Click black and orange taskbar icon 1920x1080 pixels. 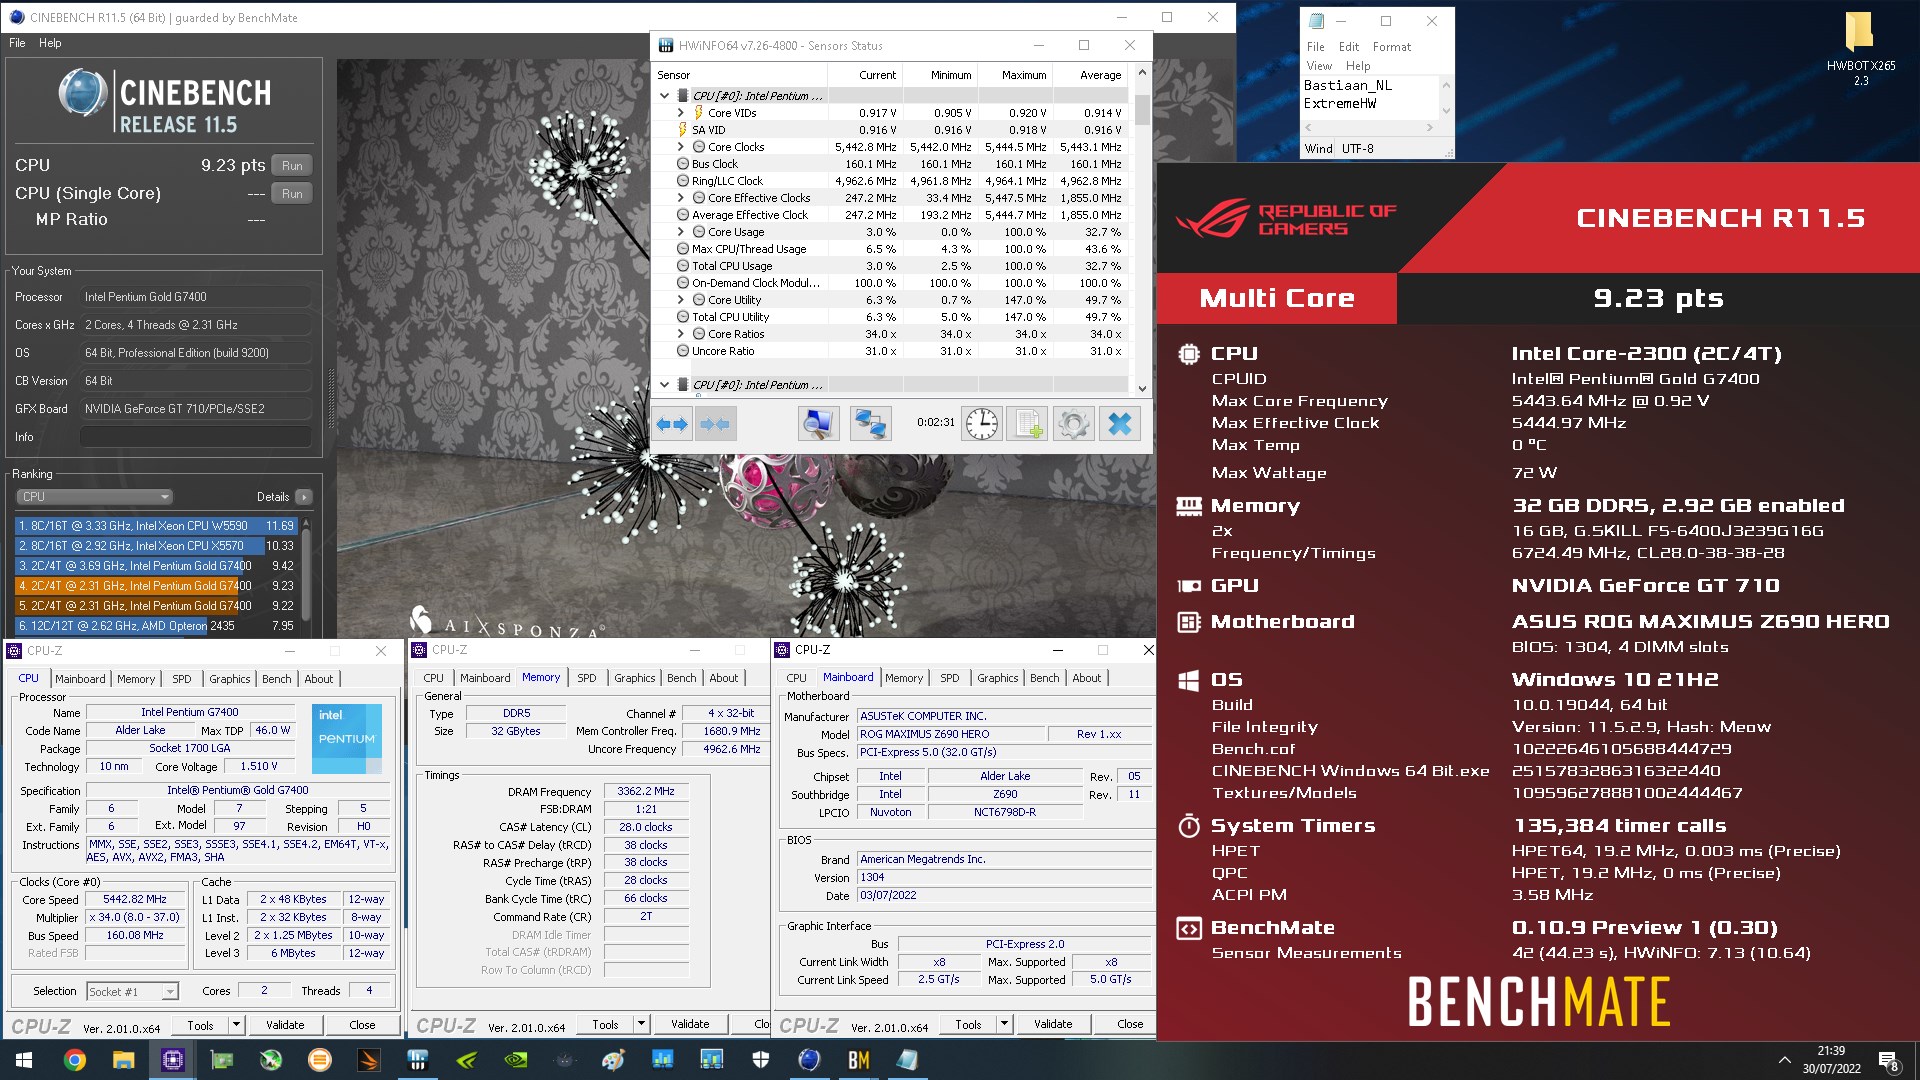pos(369,1060)
